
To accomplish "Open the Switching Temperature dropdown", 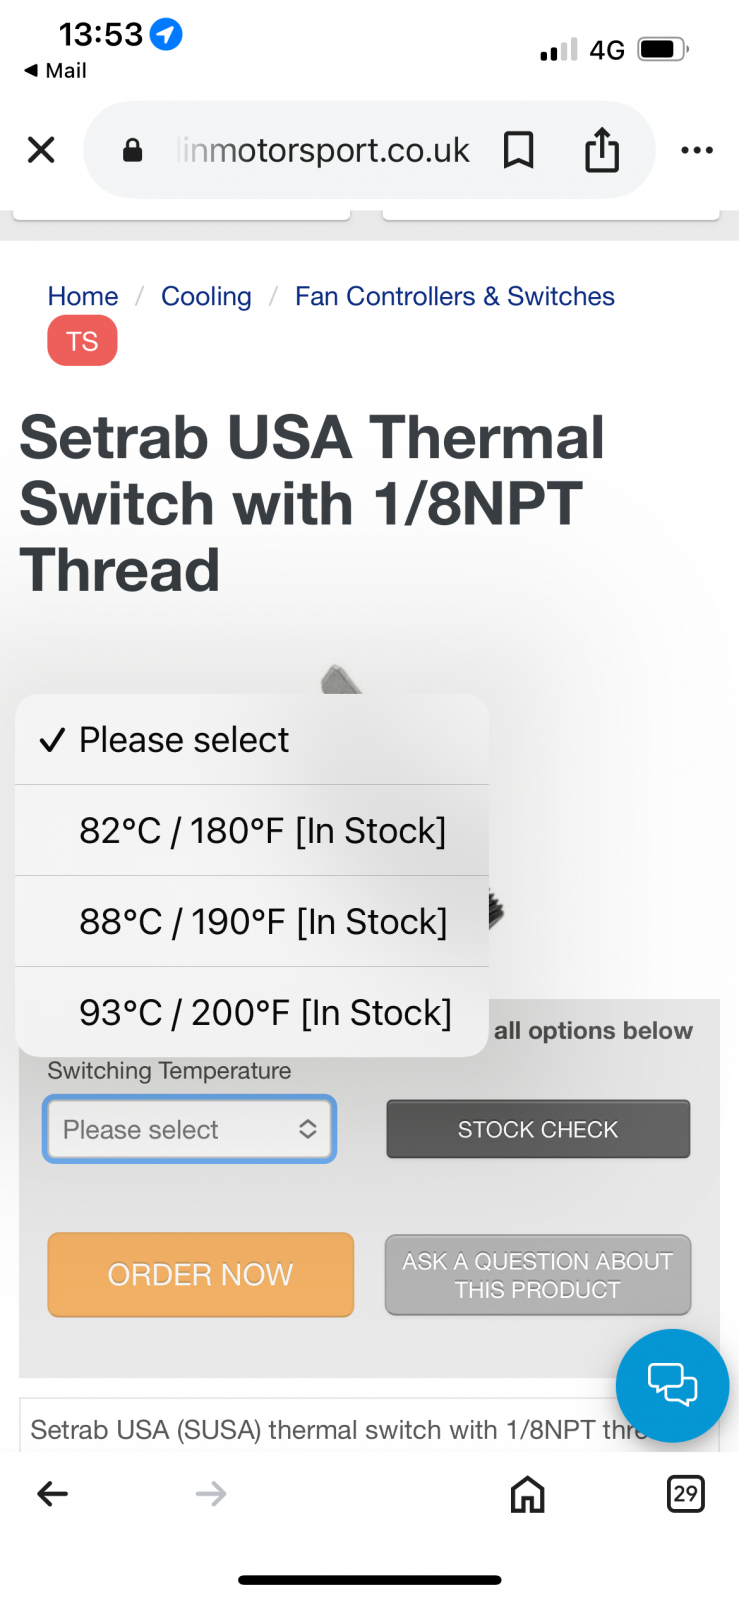I will point(189,1129).
